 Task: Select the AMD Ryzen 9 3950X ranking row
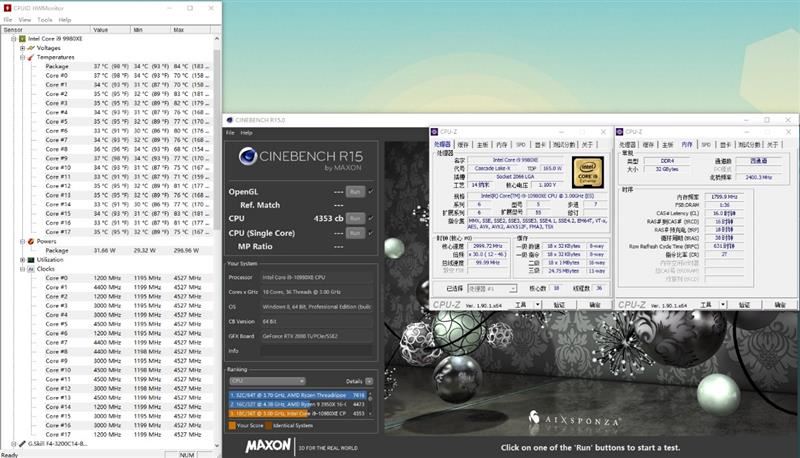297,404
